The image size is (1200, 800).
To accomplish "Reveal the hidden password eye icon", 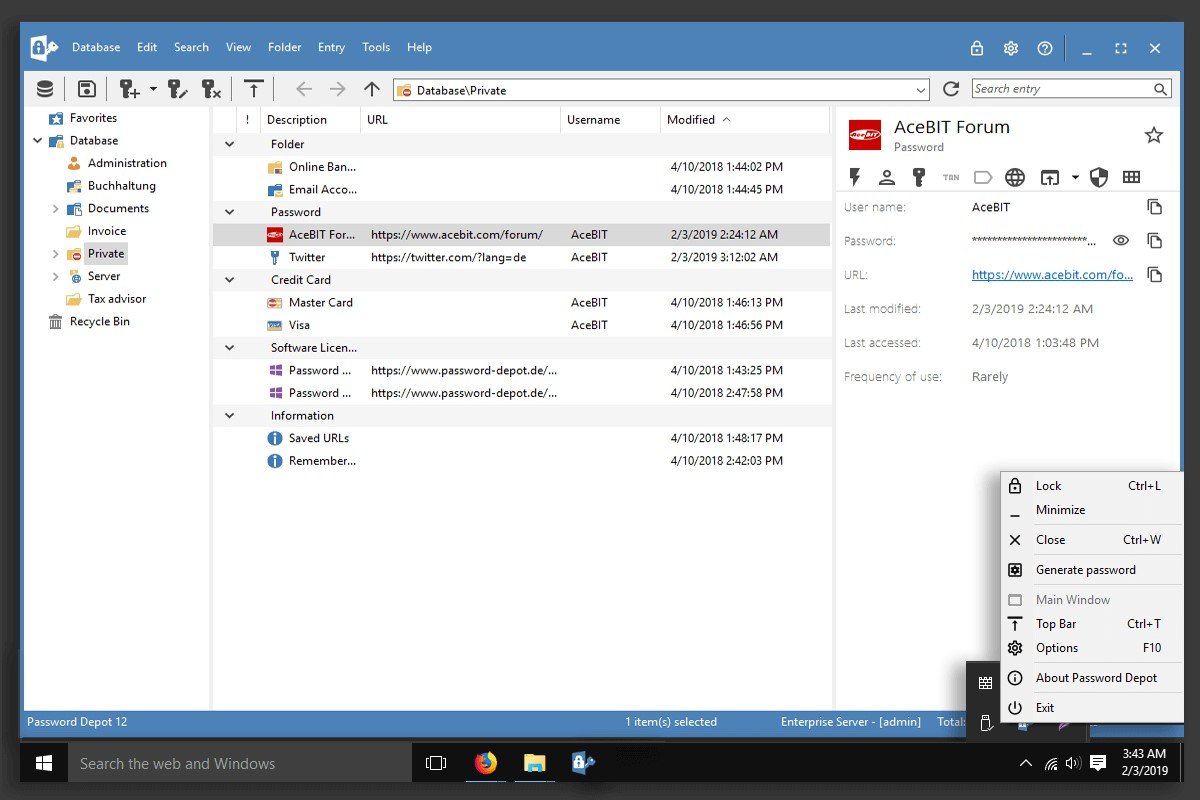I will (1121, 241).
